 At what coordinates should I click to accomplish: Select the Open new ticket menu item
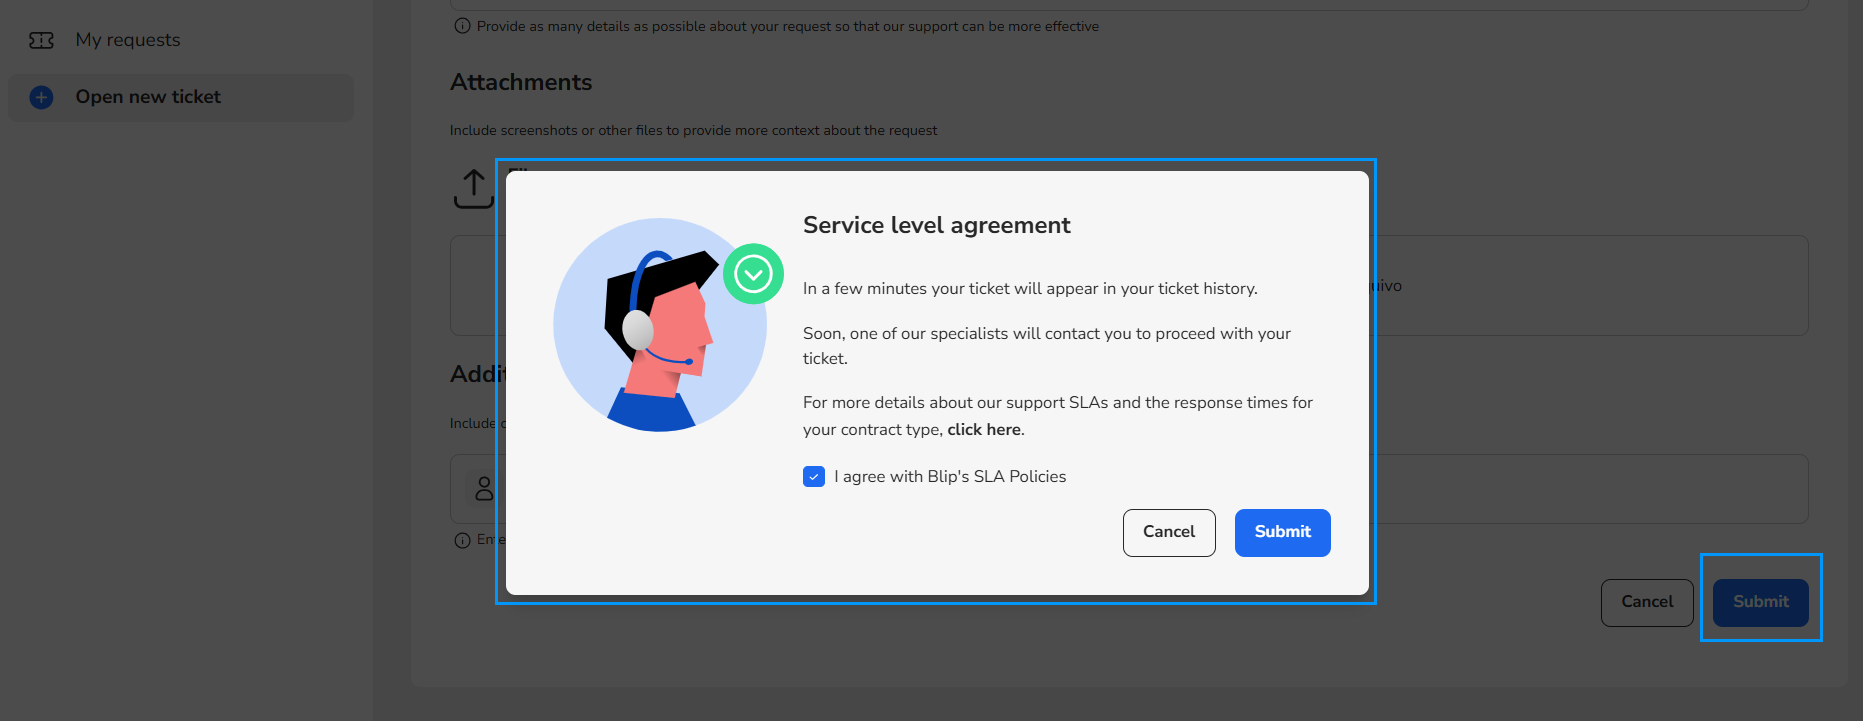(x=148, y=97)
